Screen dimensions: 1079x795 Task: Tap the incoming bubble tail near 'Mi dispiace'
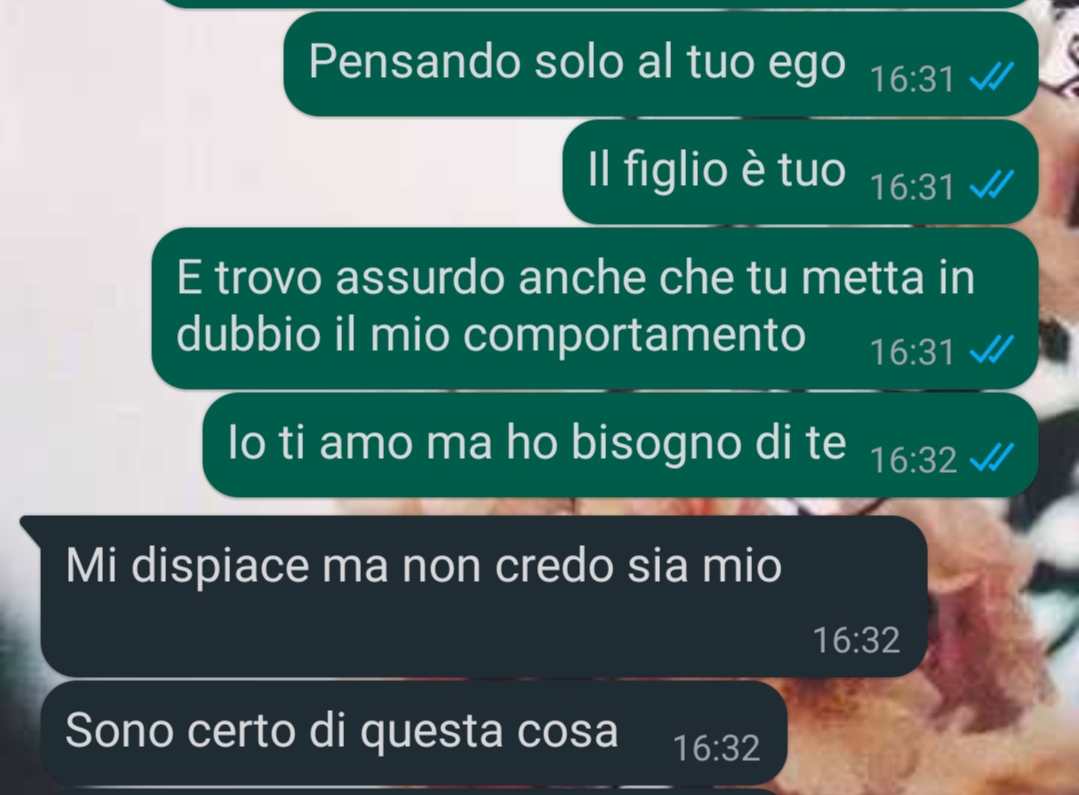coord(31,526)
